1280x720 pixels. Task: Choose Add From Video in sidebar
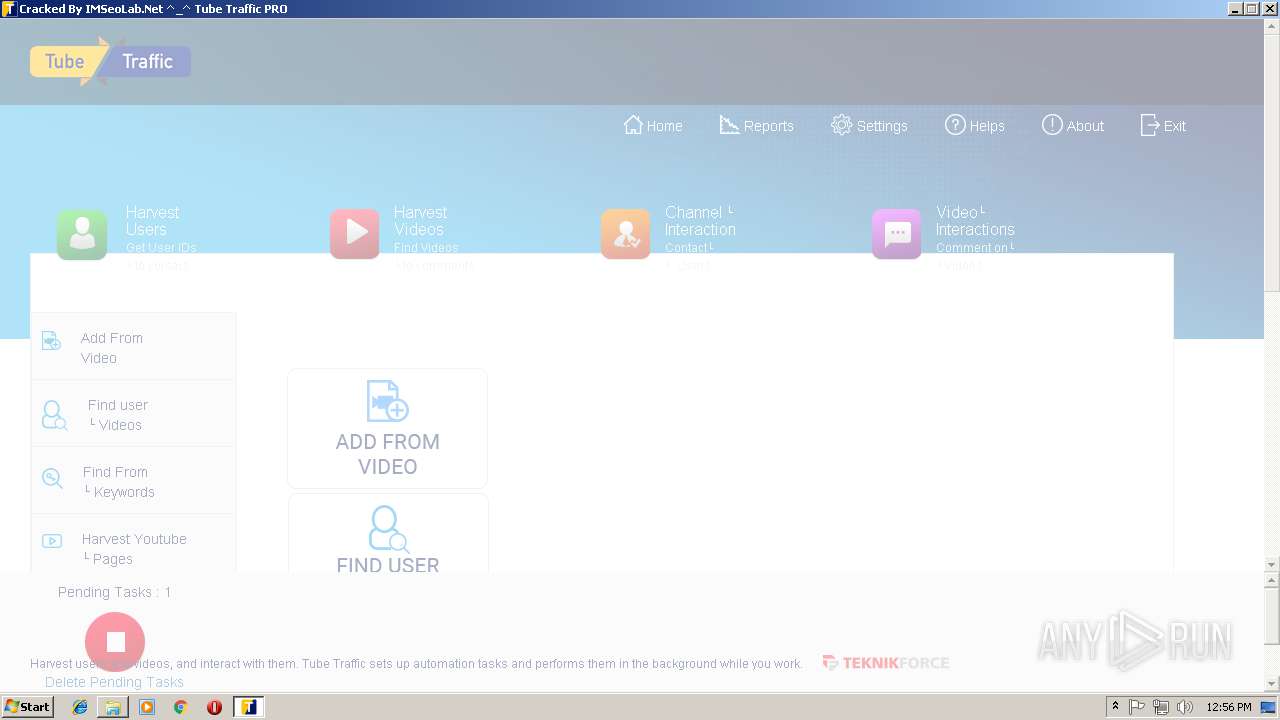tap(134, 347)
